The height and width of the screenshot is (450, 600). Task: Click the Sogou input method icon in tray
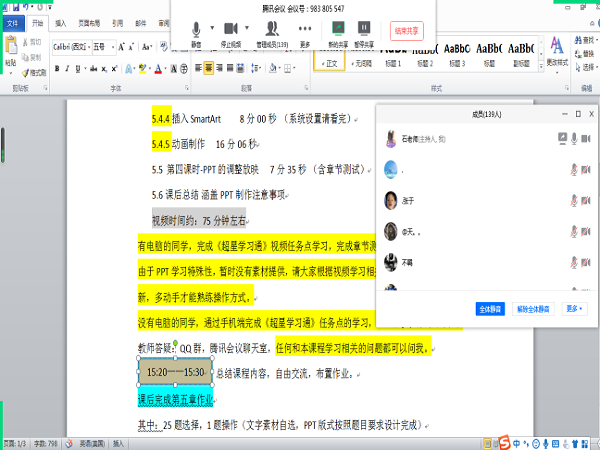point(506,442)
